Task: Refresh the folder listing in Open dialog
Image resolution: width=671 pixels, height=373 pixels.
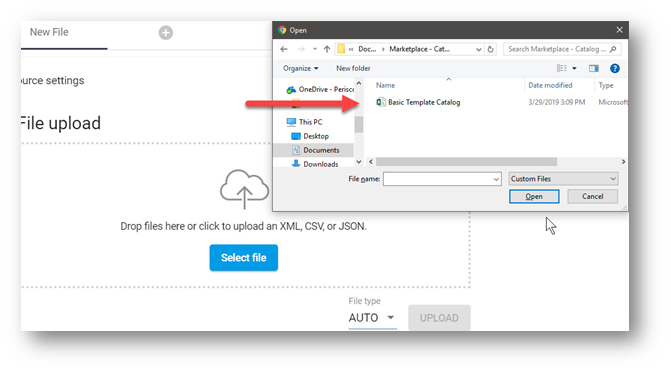Action: (x=490, y=49)
